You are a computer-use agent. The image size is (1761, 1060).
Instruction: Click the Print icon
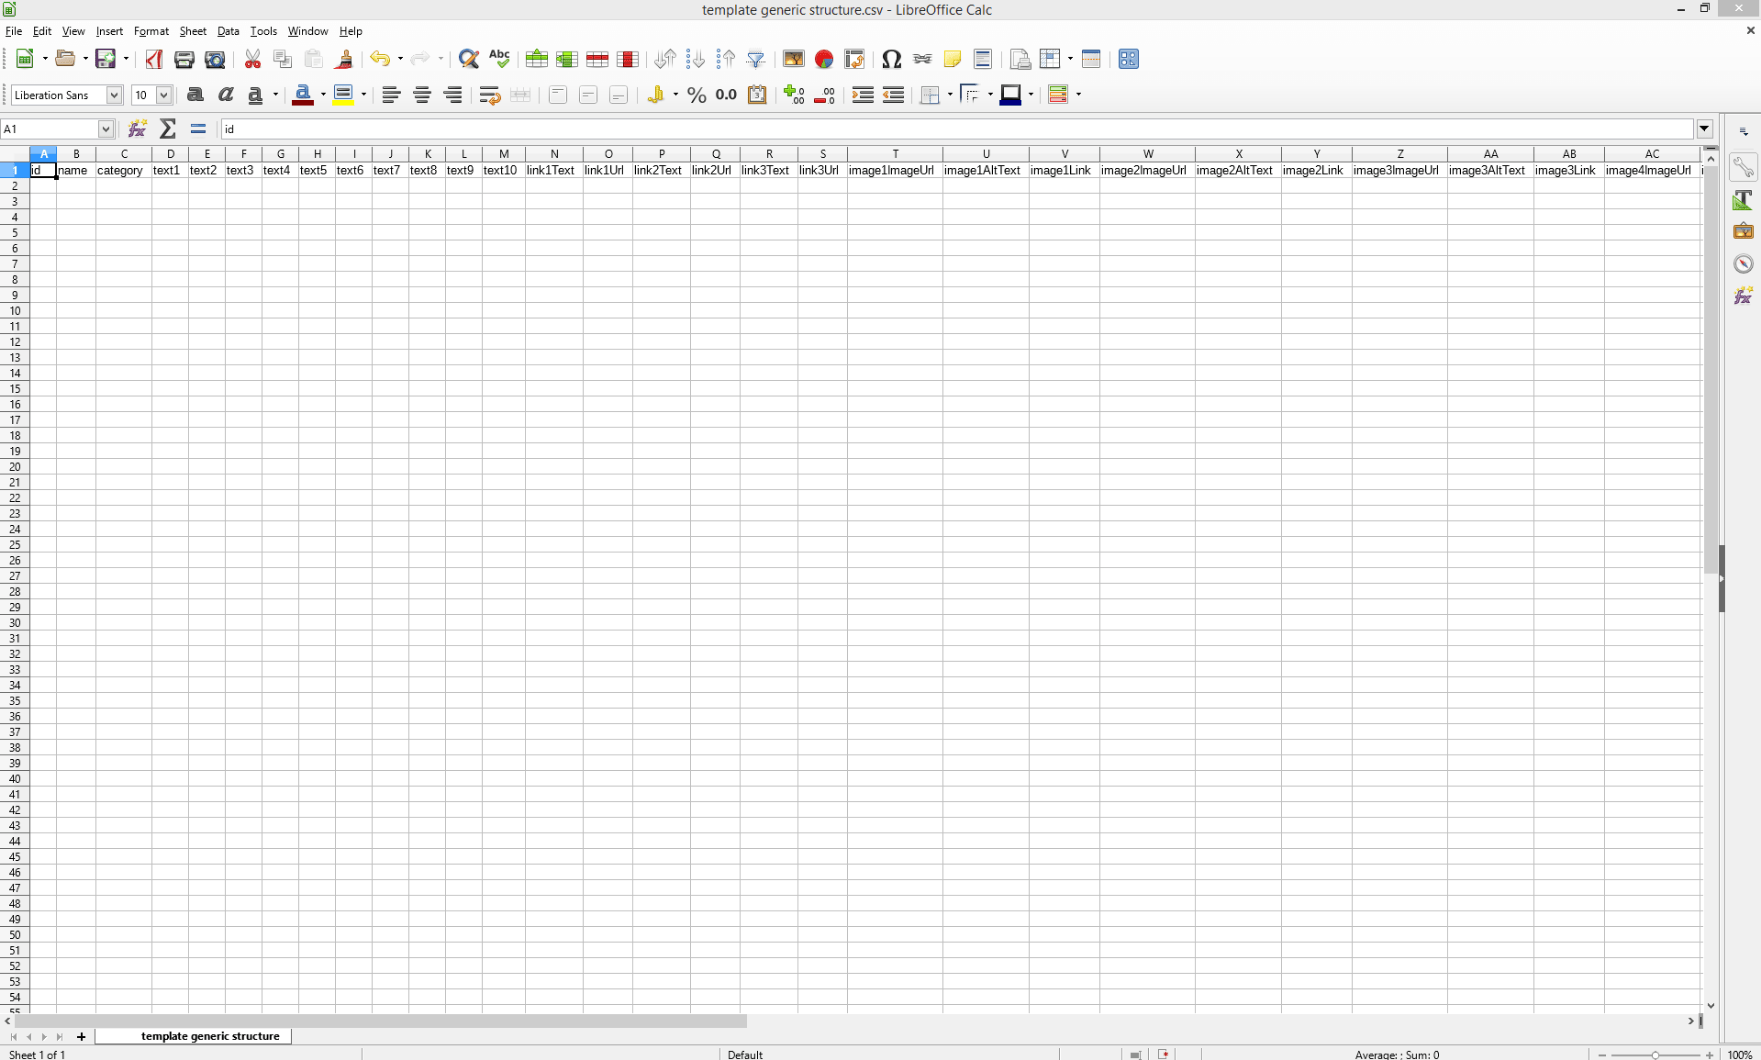tap(184, 59)
